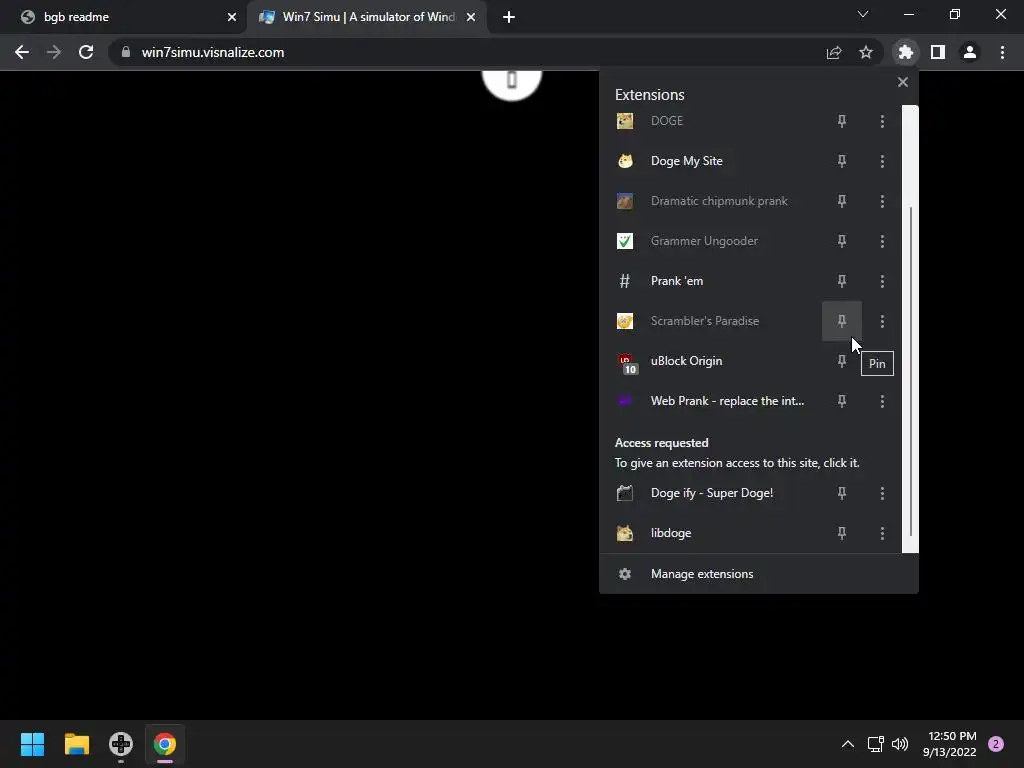The image size is (1024, 768).
Task: Pin the libdoge extension
Action: click(842, 533)
